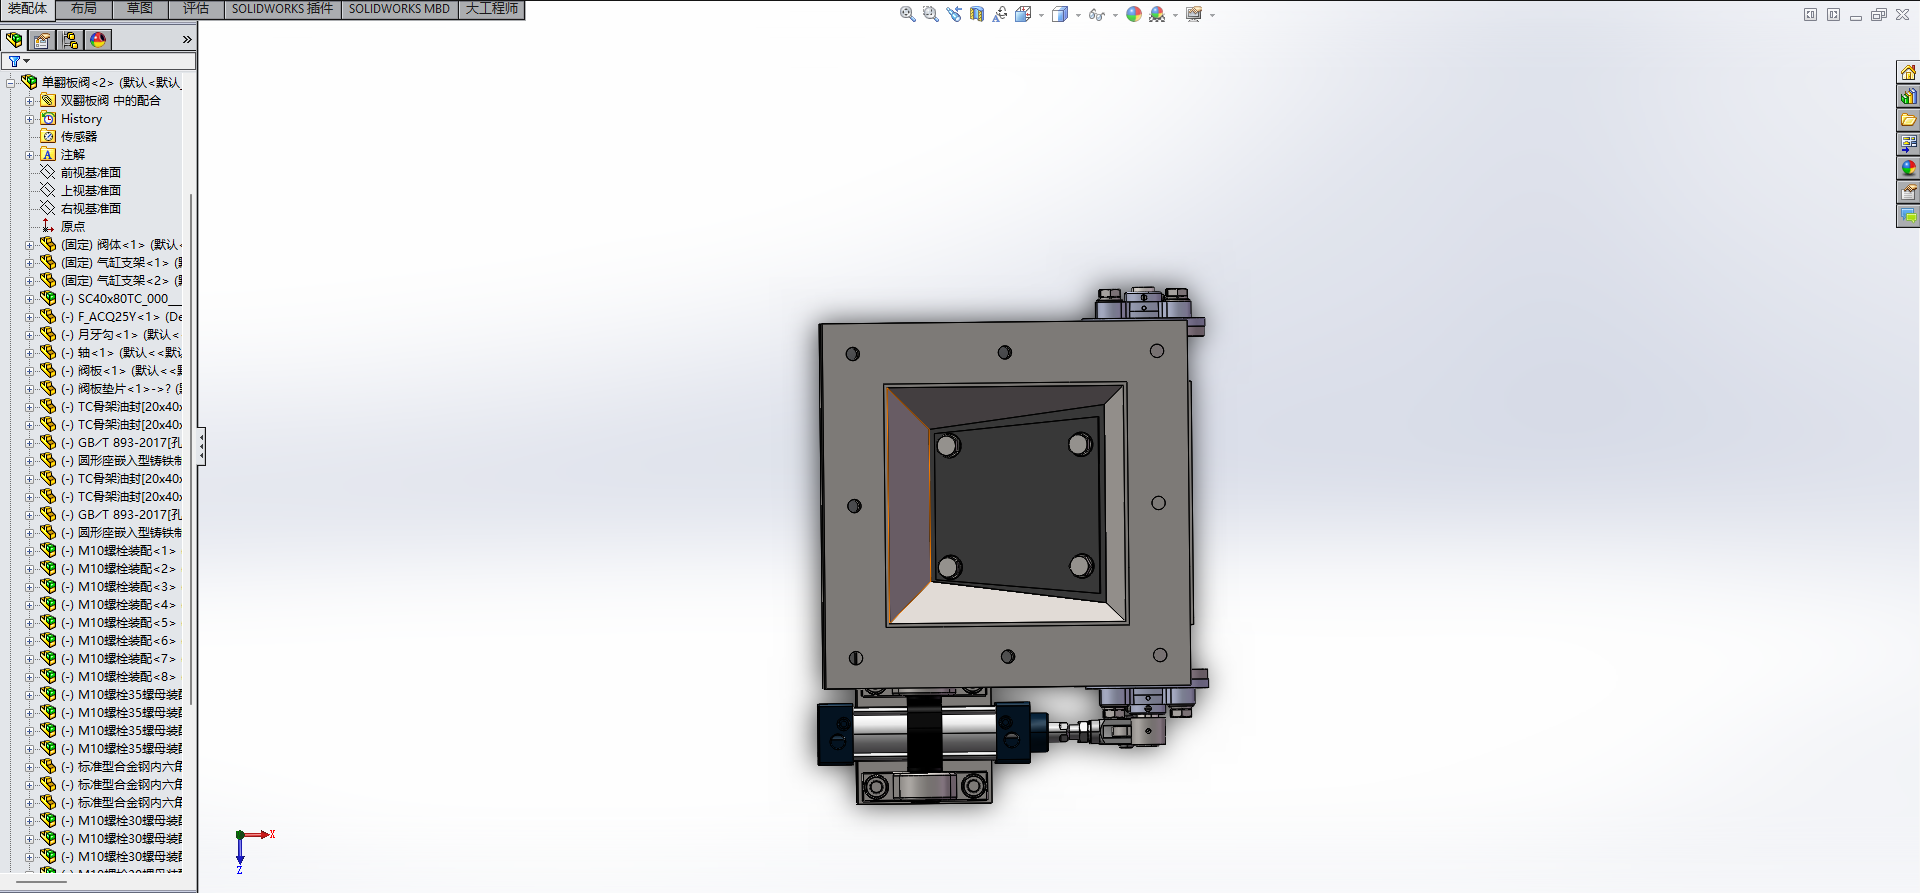The width and height of the screenshot is (1920, 893).
Task: Open the View Orientation dropdown arrow
Action: 1041,15
